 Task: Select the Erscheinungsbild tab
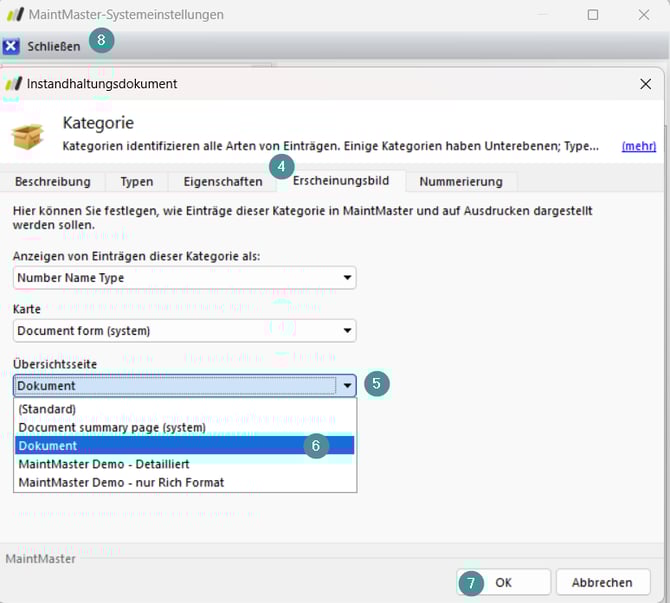tap(341, 181)
